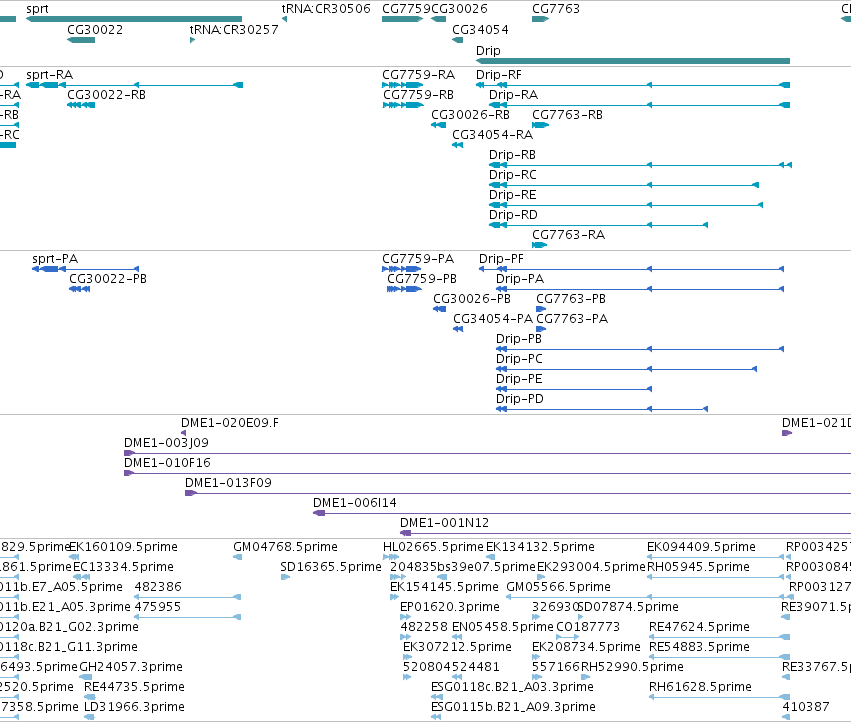851x722 pixels.
Task: Select the CG34054-RA transcript
Action: pyautogui.click(x=492, y=135)
